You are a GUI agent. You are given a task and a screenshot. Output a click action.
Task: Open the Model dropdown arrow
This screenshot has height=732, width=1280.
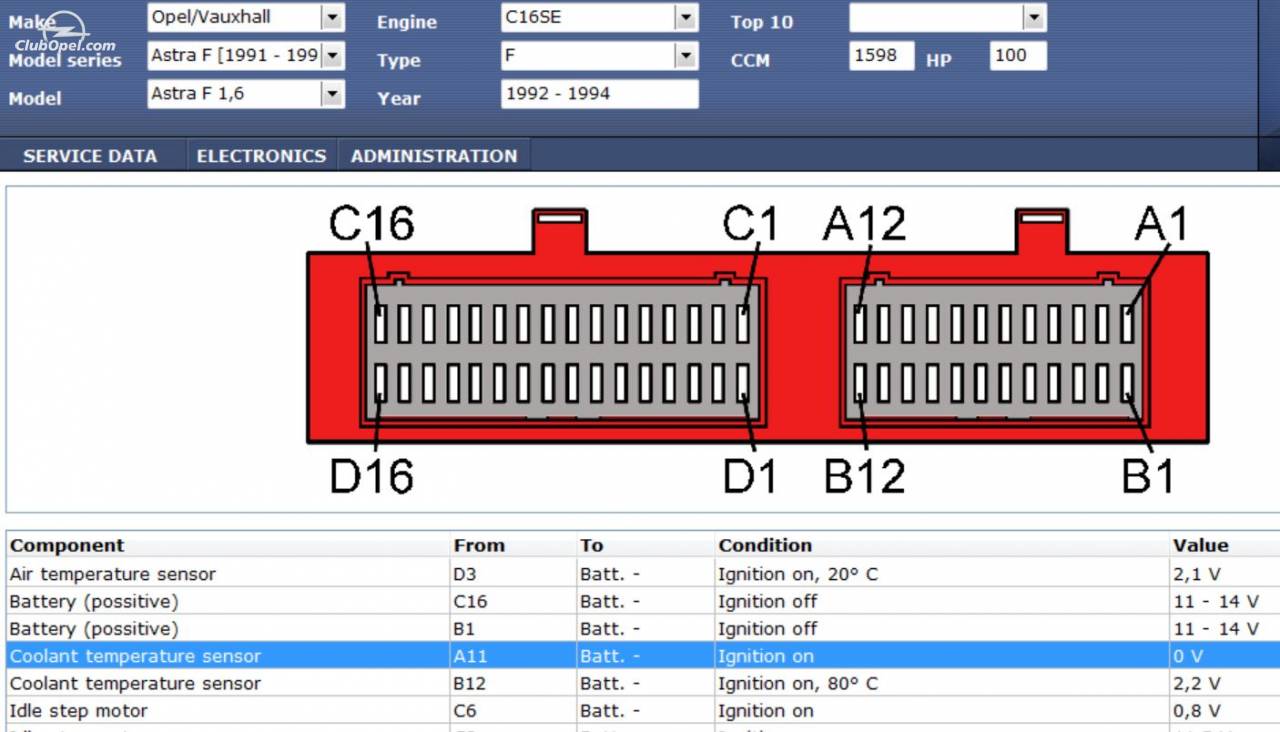333,93
